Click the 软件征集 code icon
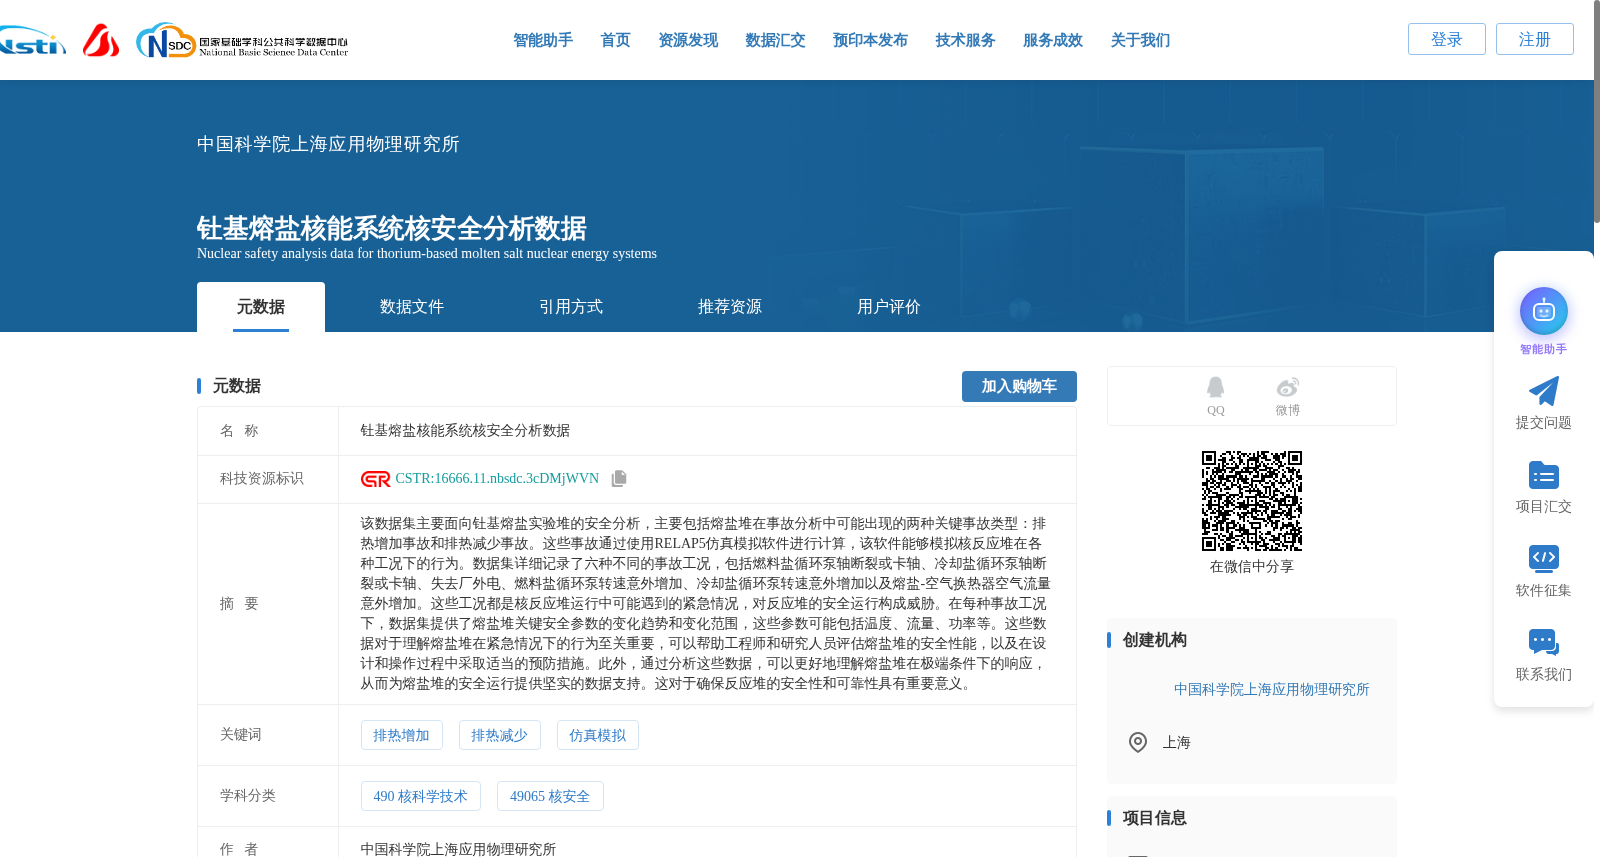This screenshot has height=857, width=1600. 1543,558
